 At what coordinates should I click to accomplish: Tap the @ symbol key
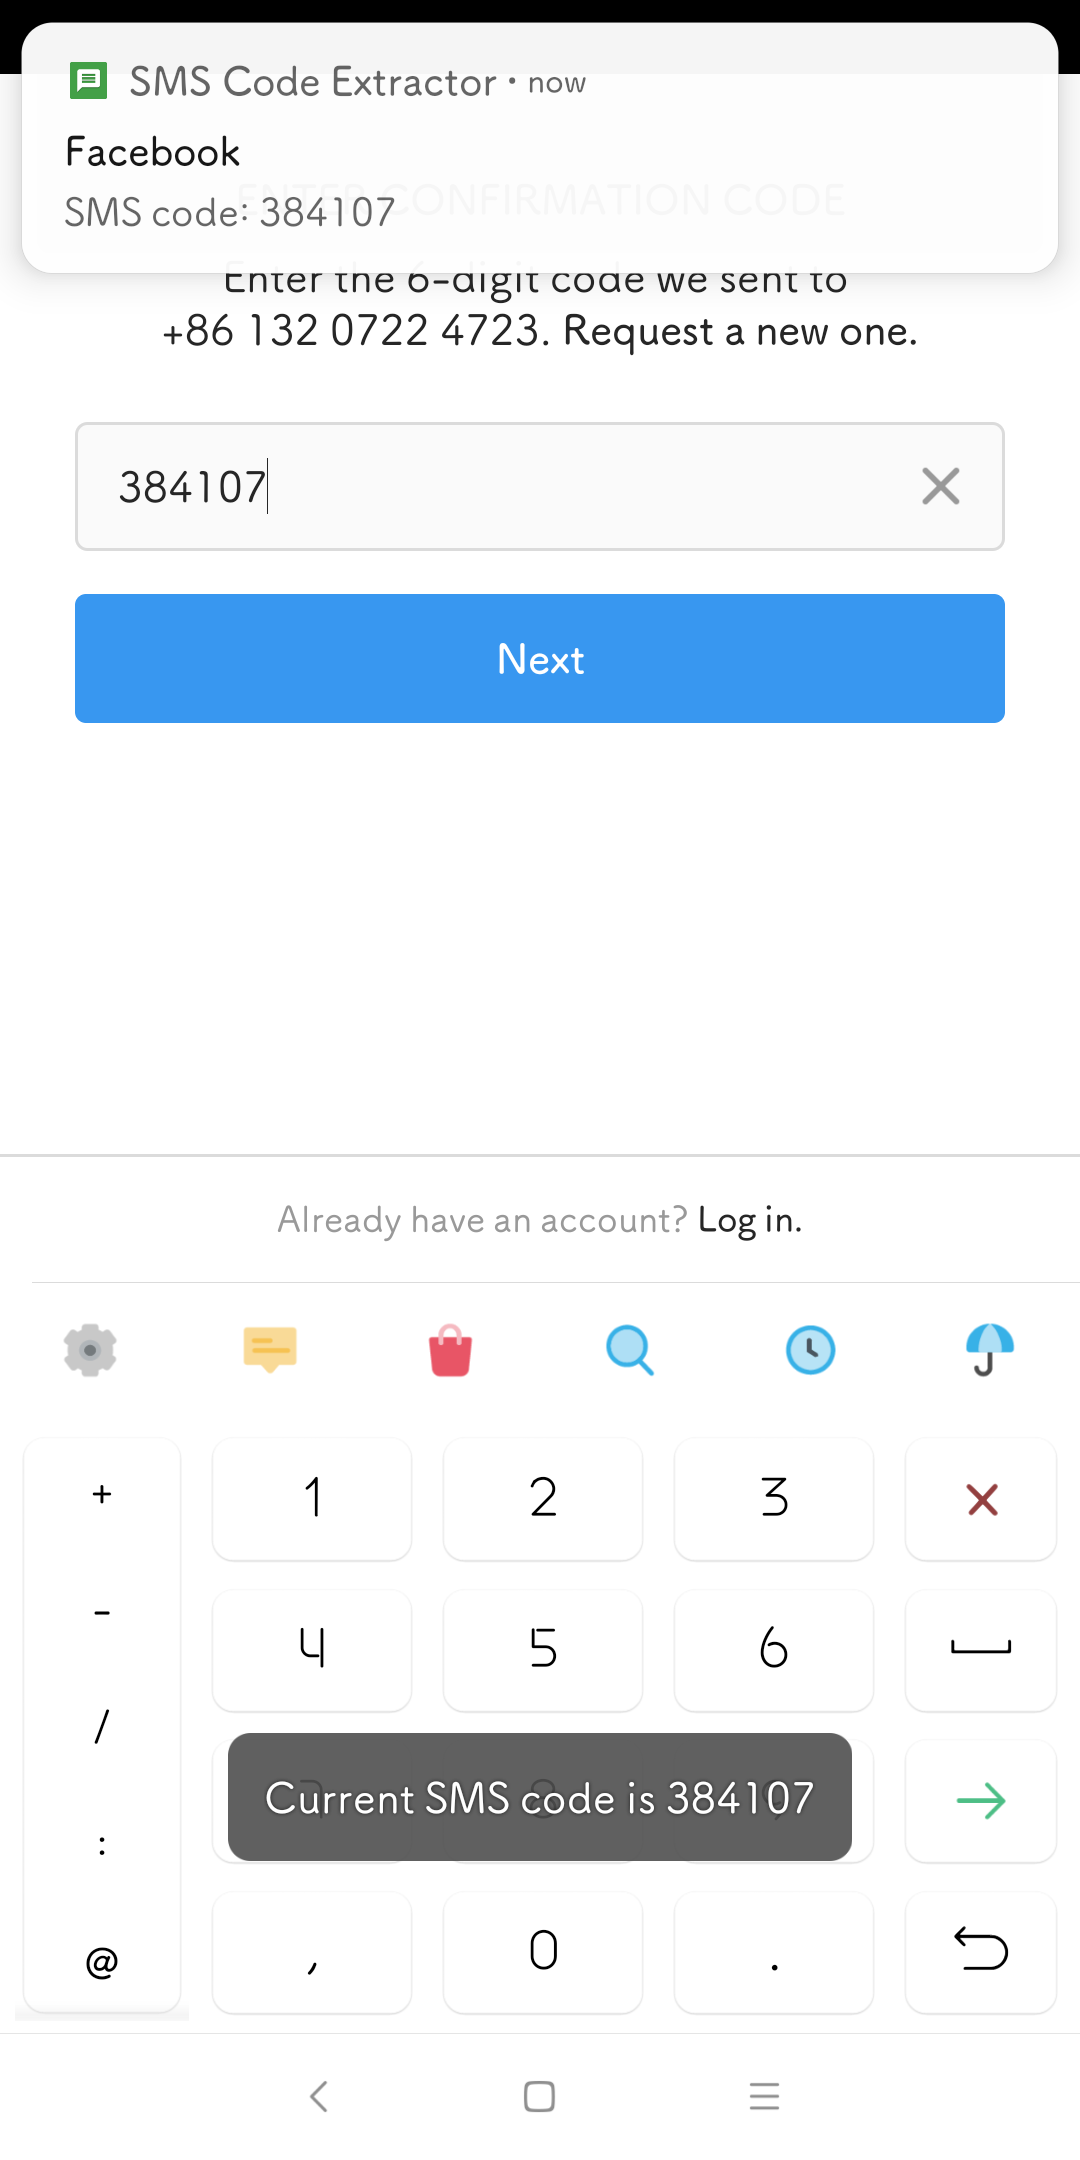click(102, 1962)
